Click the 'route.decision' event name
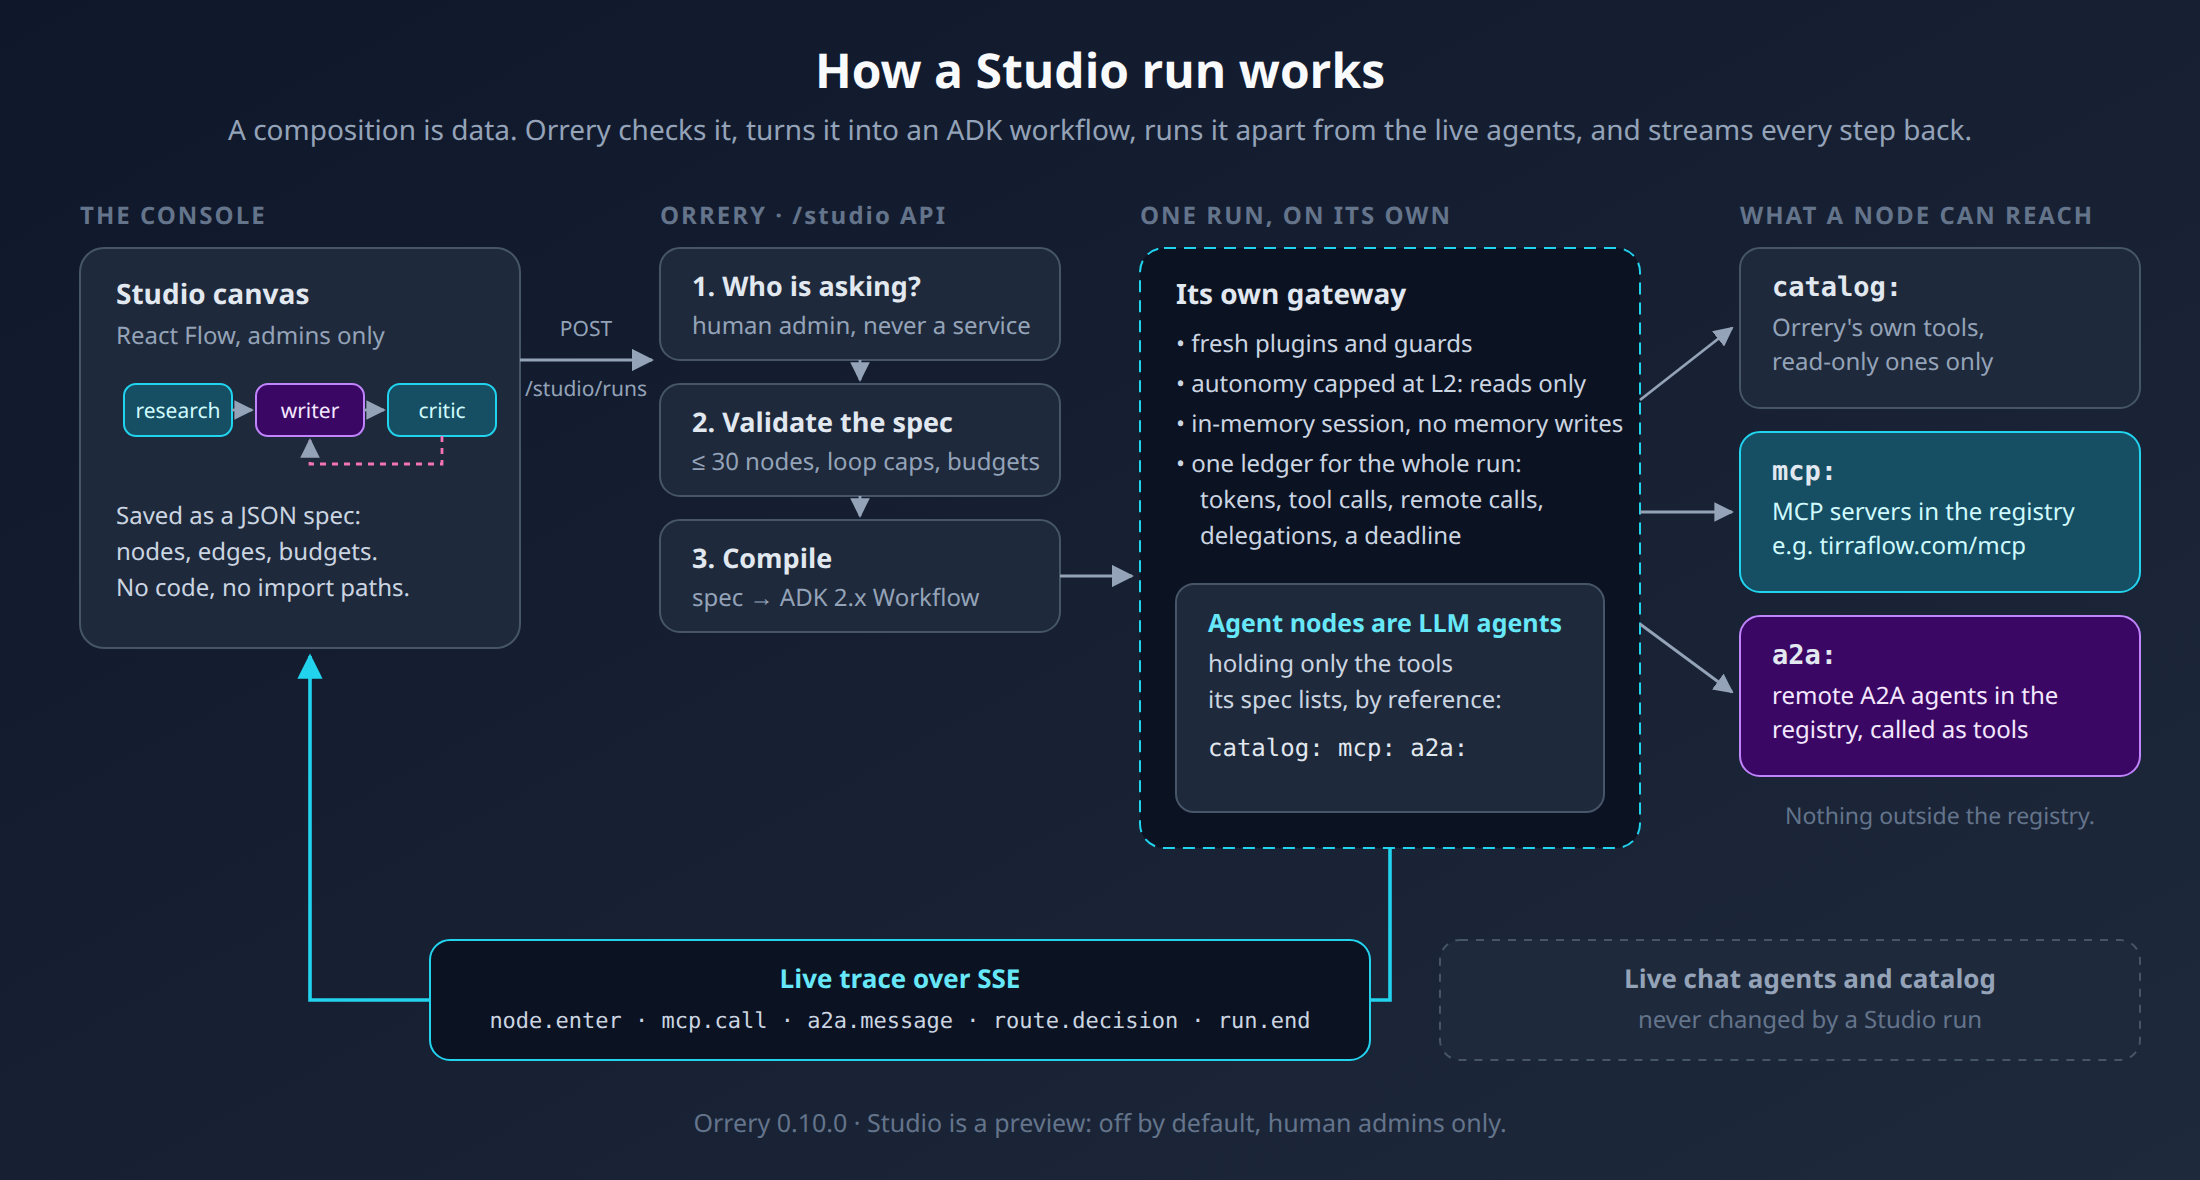The height and width of the screenshot is (1180, 2200). [1086, 1020]
